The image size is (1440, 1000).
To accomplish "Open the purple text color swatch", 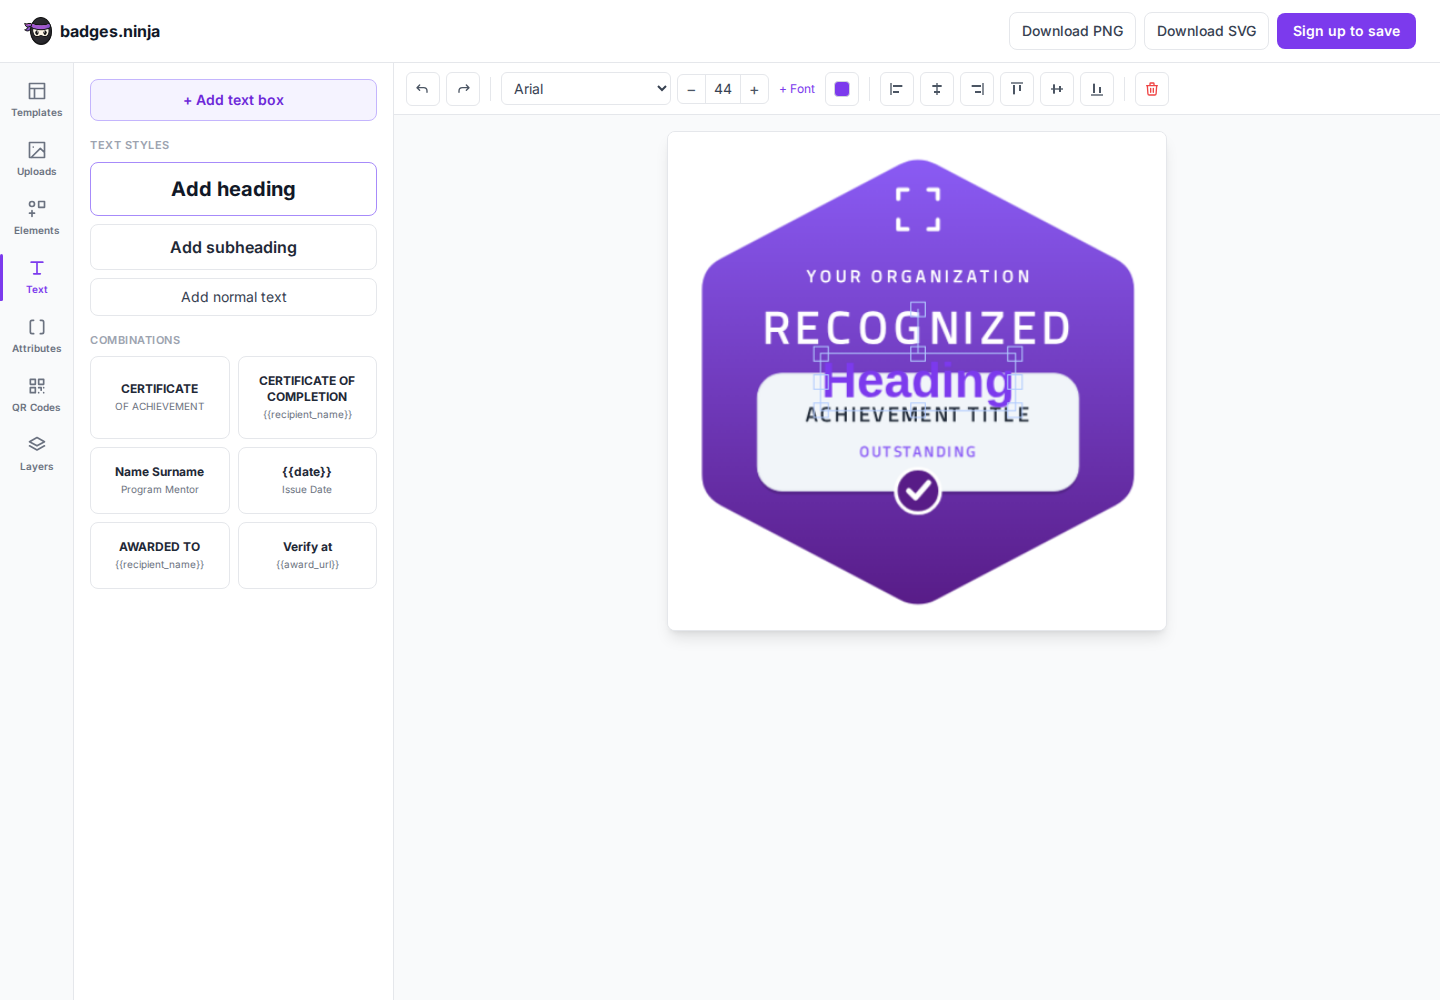I will point(842,89).
